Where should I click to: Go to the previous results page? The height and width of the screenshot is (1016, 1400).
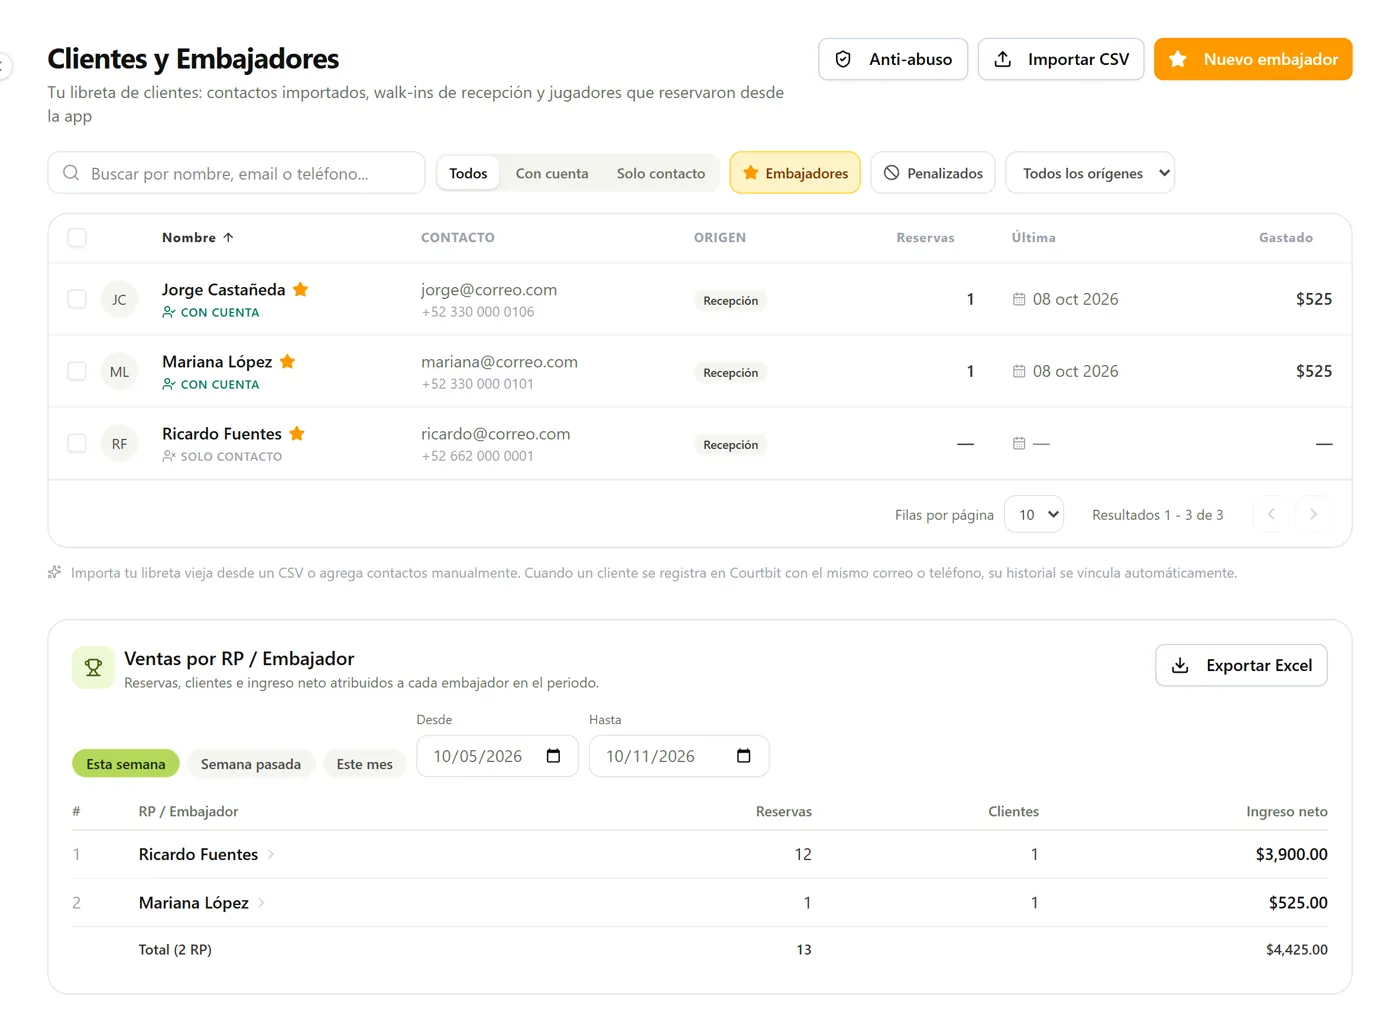click(x=1271, y=514)
